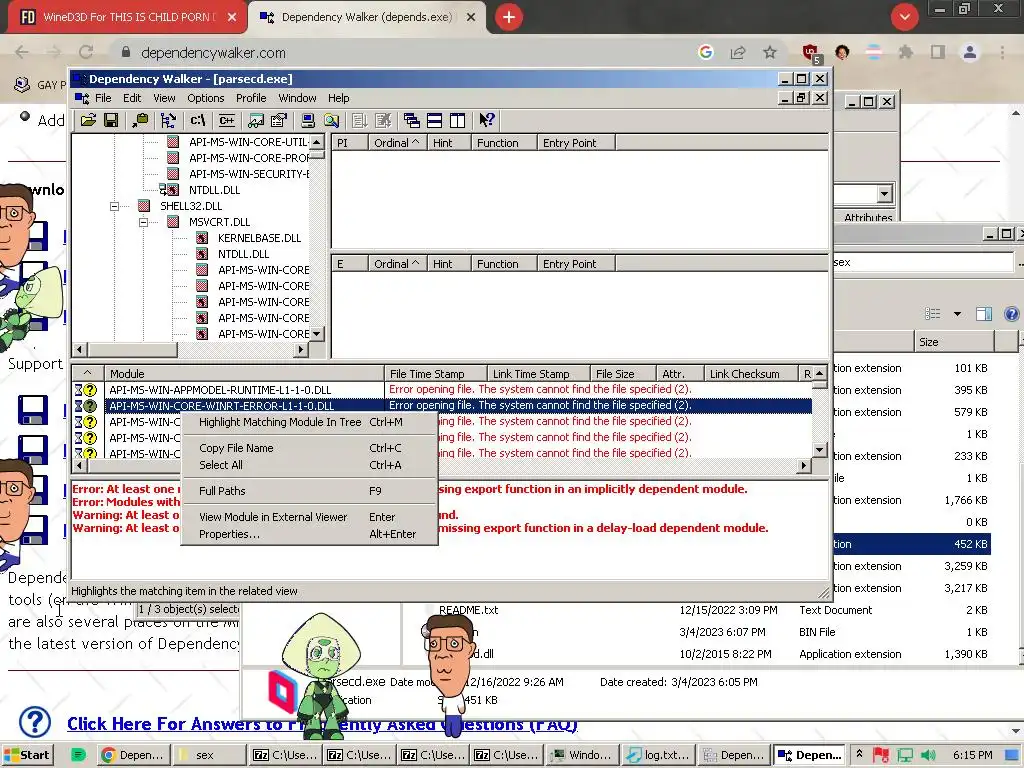Click the FAQ answers hyperlink
This screenshot has height=768, width=1024.
(322, 724)
